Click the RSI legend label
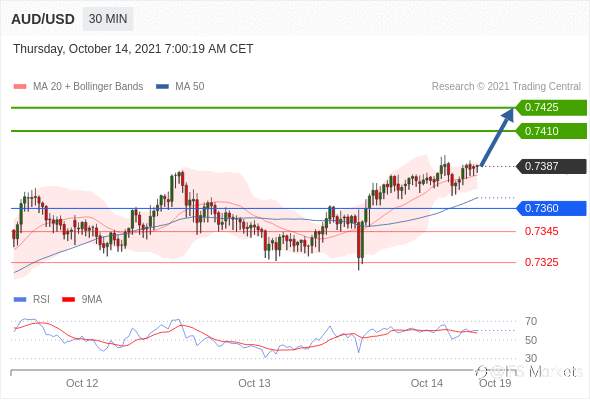Image resolution: width=590 pixels, height=400 pixels. point(41,299)
